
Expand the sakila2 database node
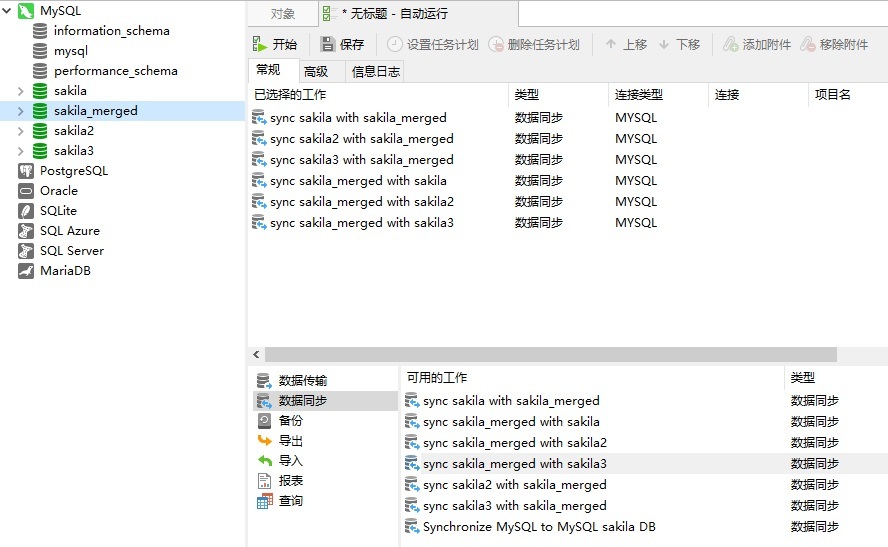point(20,131)
